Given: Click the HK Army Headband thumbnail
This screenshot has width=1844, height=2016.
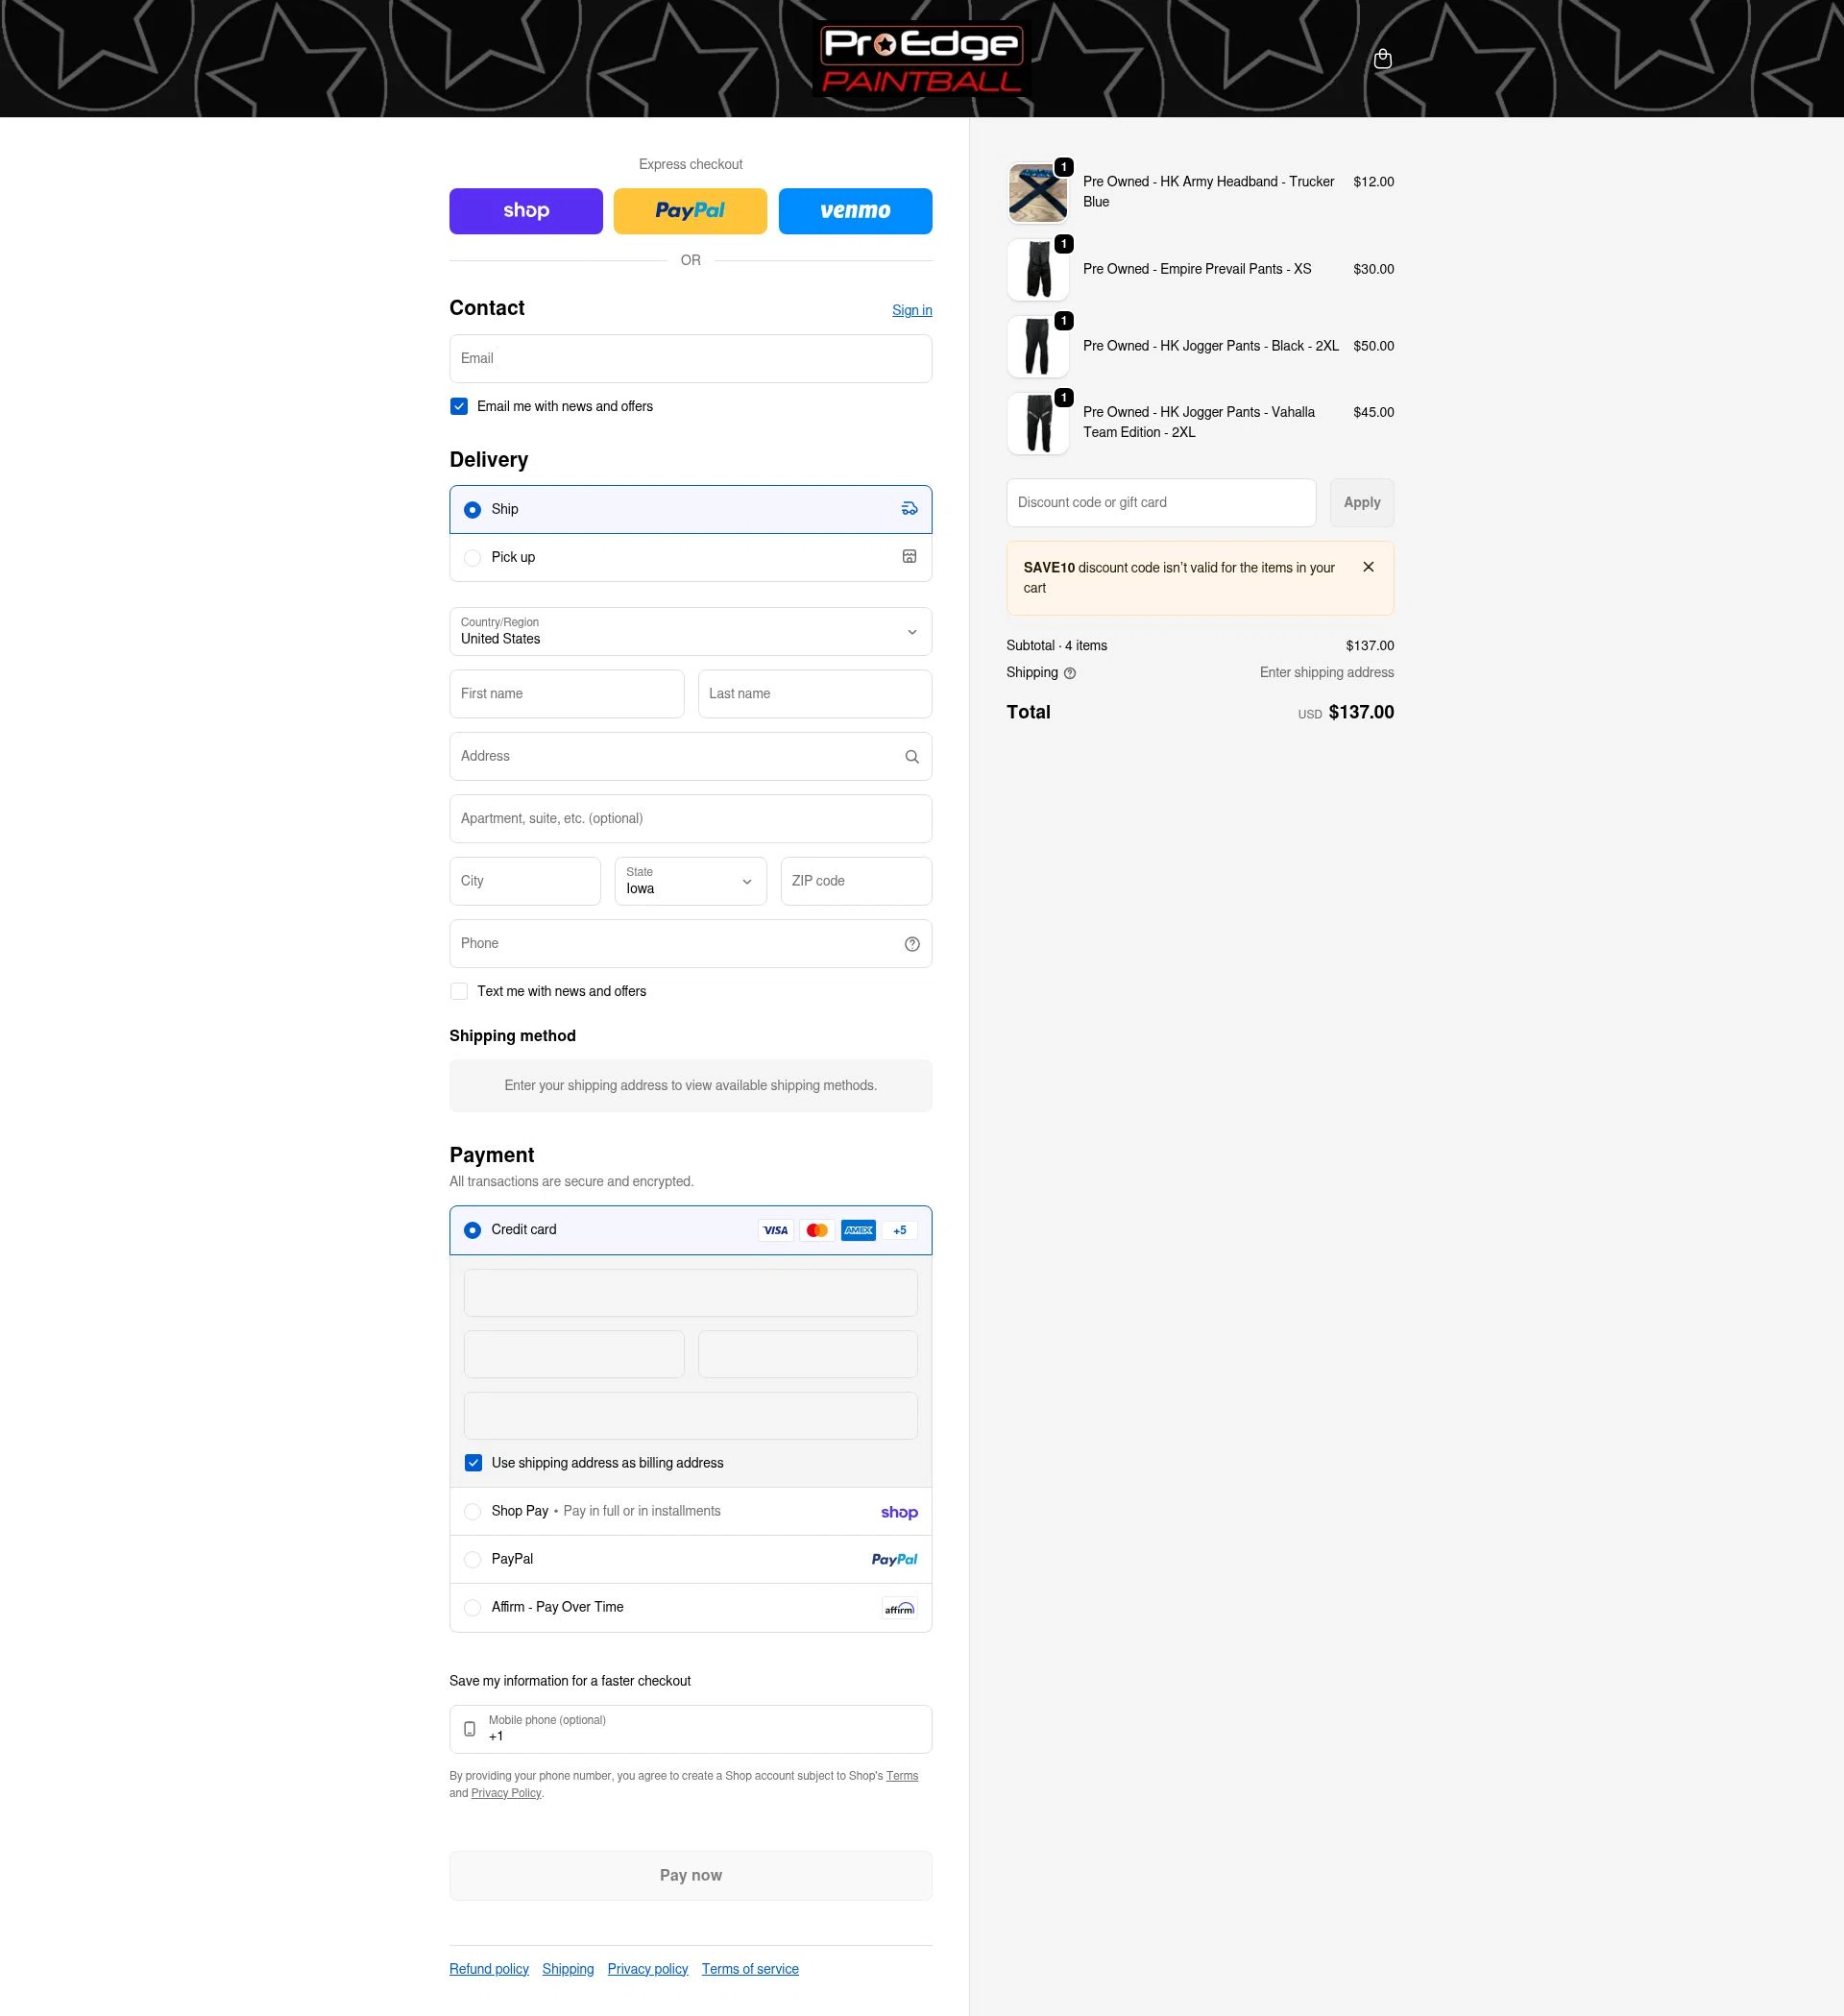Looking at the screenshot, I should point(1037,192).
